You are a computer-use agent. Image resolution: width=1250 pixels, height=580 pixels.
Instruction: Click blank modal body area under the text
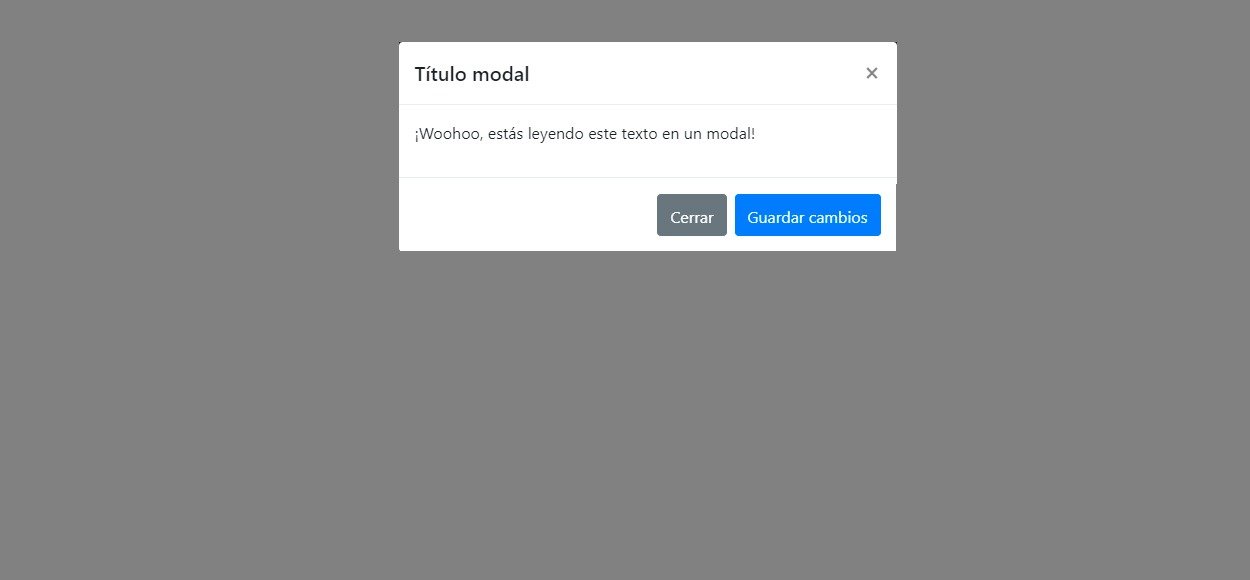[647, 161]
